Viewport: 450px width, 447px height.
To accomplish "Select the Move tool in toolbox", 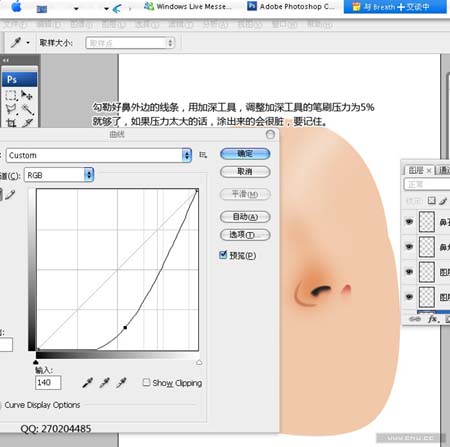I will [27, 95].
